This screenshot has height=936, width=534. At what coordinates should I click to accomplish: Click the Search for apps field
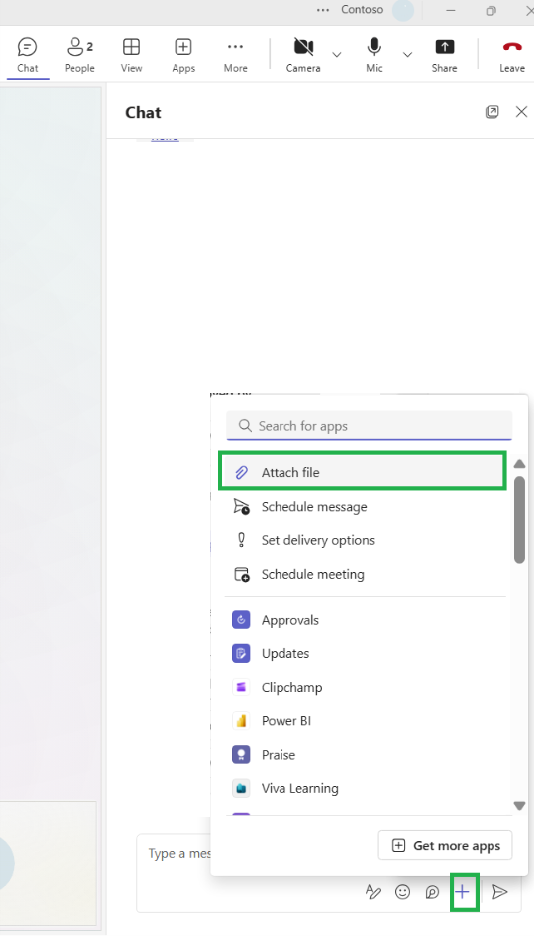[x=369, y=426]
